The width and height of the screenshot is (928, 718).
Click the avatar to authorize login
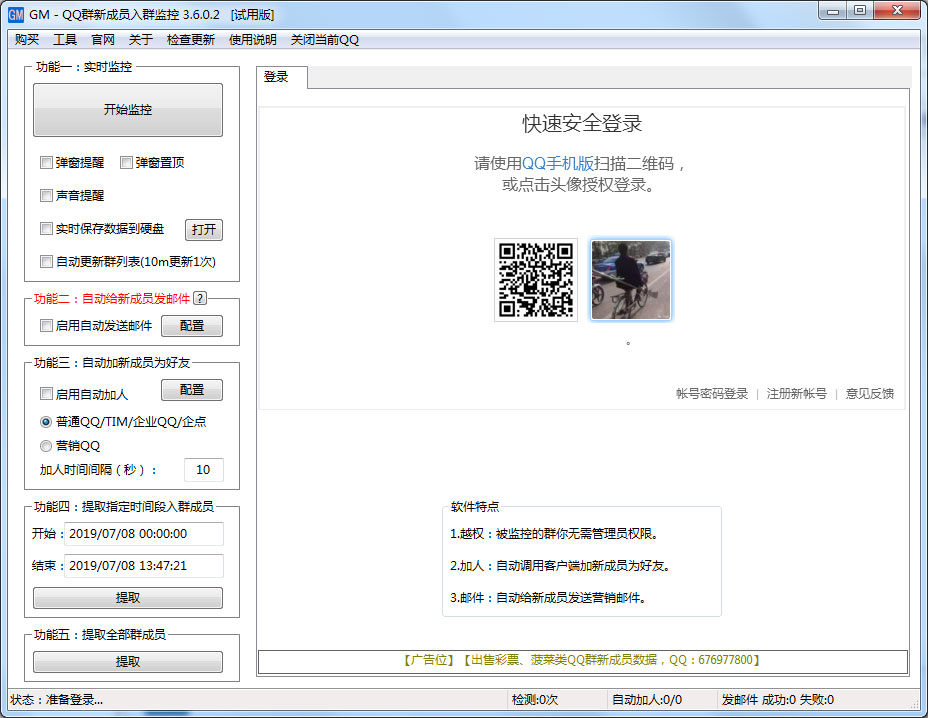[x=631, y=280]
